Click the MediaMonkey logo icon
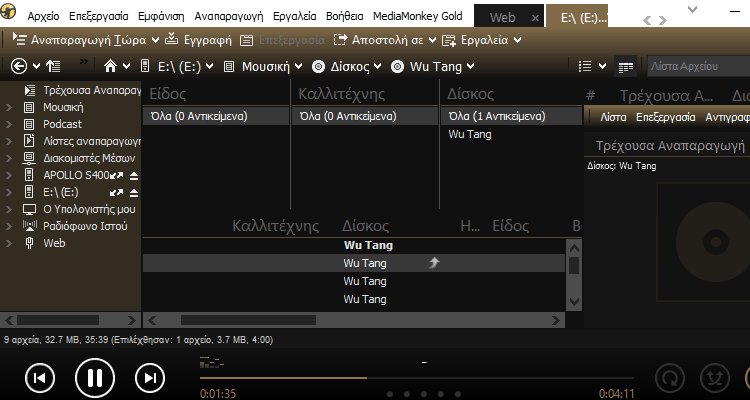The image size is (750, 400). (8, 10)
